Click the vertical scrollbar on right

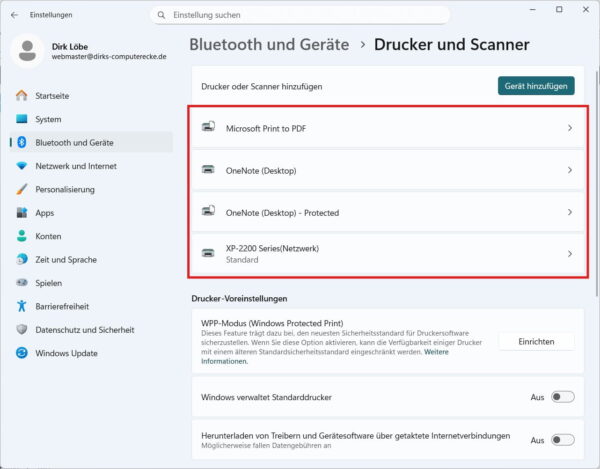pos(597,184)
